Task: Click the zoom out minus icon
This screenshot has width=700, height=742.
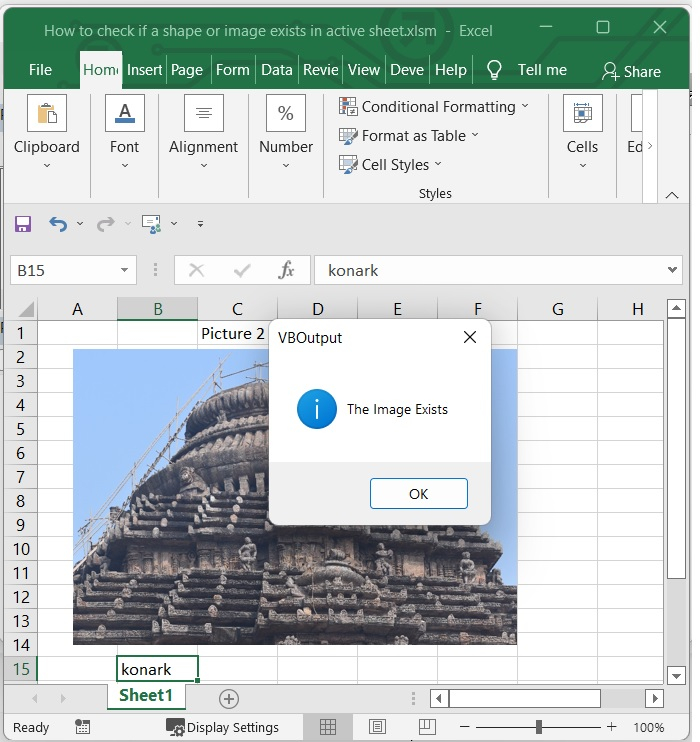Action: 465,727
